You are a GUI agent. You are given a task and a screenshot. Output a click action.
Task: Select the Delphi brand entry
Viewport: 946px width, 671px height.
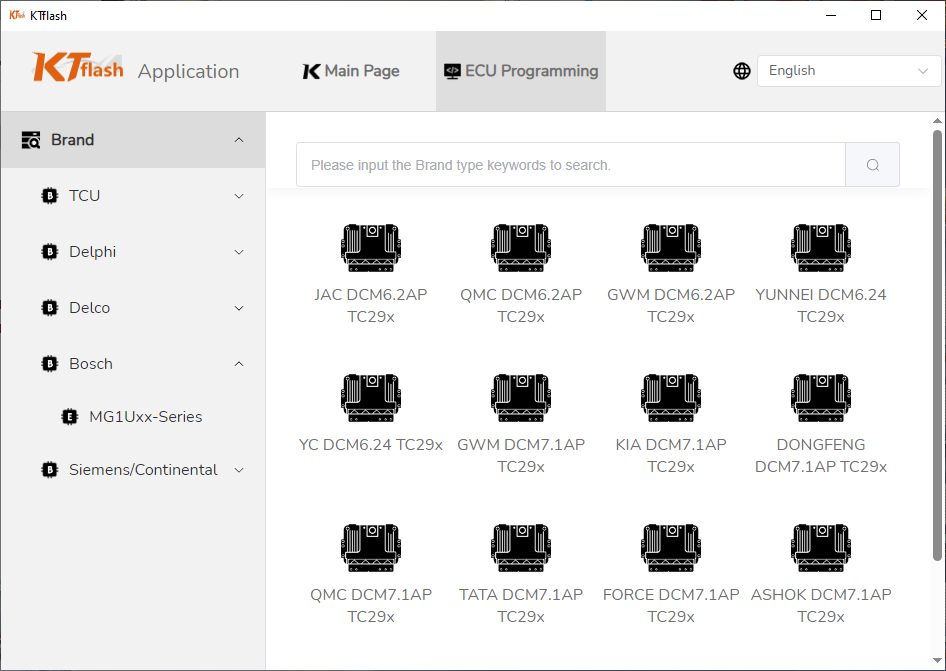(133, 252)
